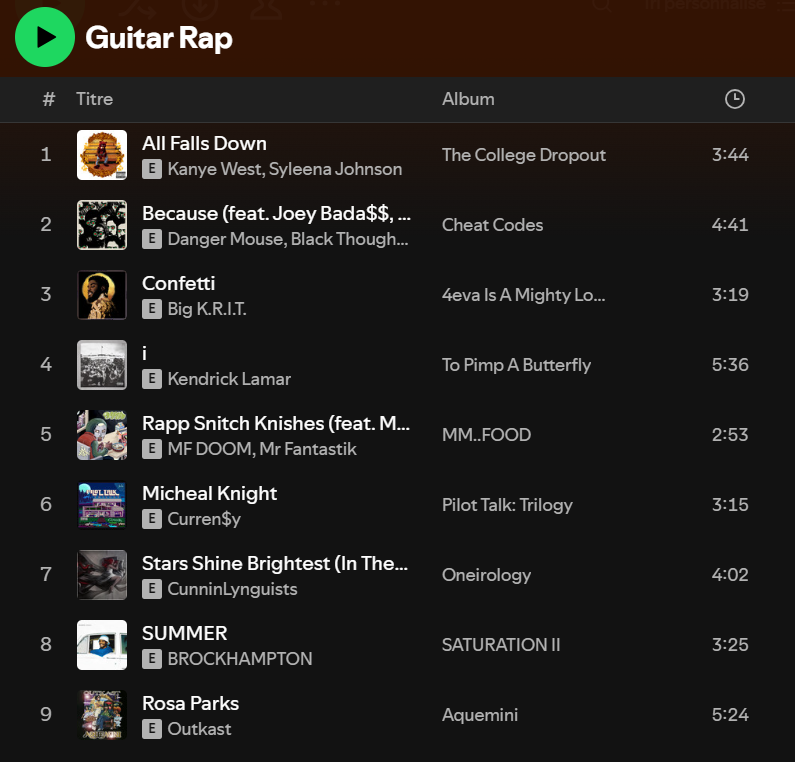Open artist Big K.R.I.T.
This screenshot has width=795, height=762.
(x=207, y=309)
